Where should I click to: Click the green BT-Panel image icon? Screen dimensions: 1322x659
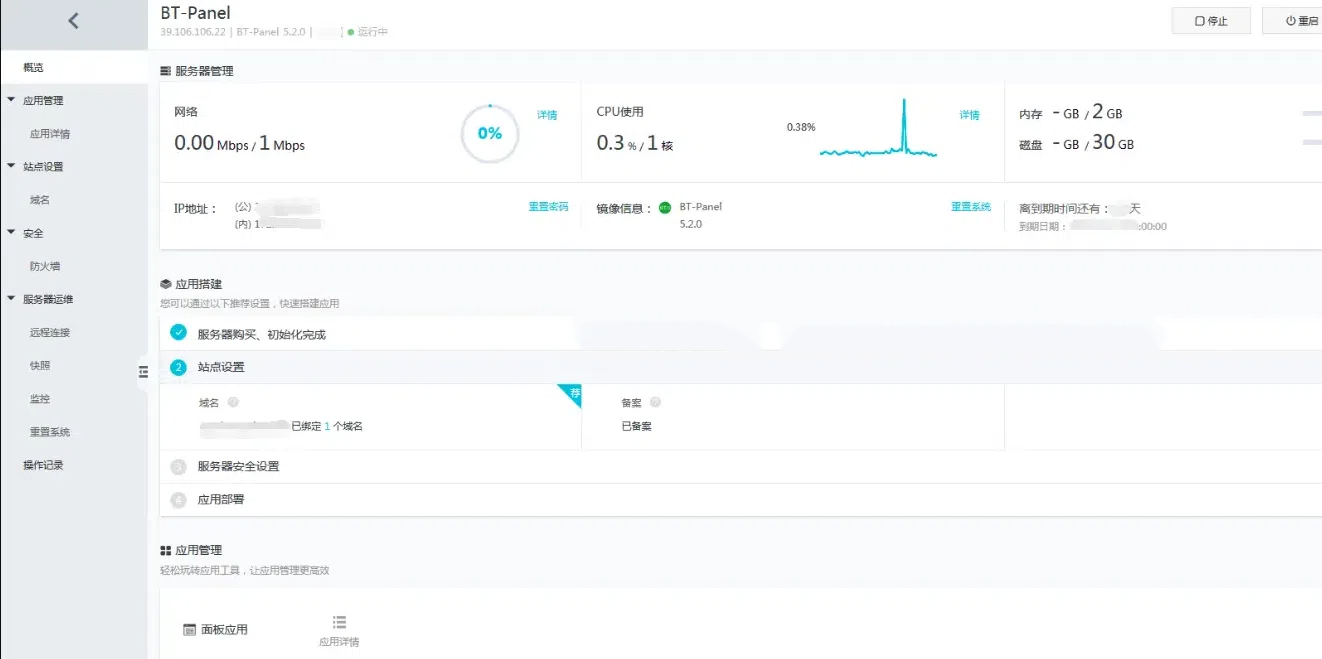pos(665,208)
